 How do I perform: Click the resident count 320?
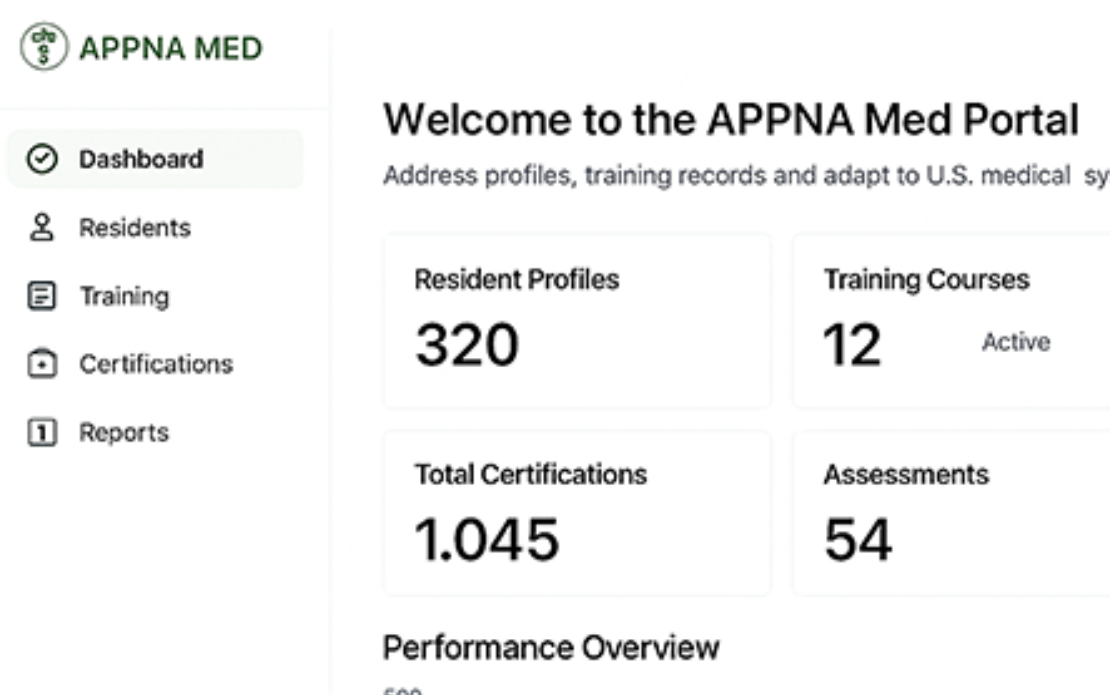coord(467,345)
